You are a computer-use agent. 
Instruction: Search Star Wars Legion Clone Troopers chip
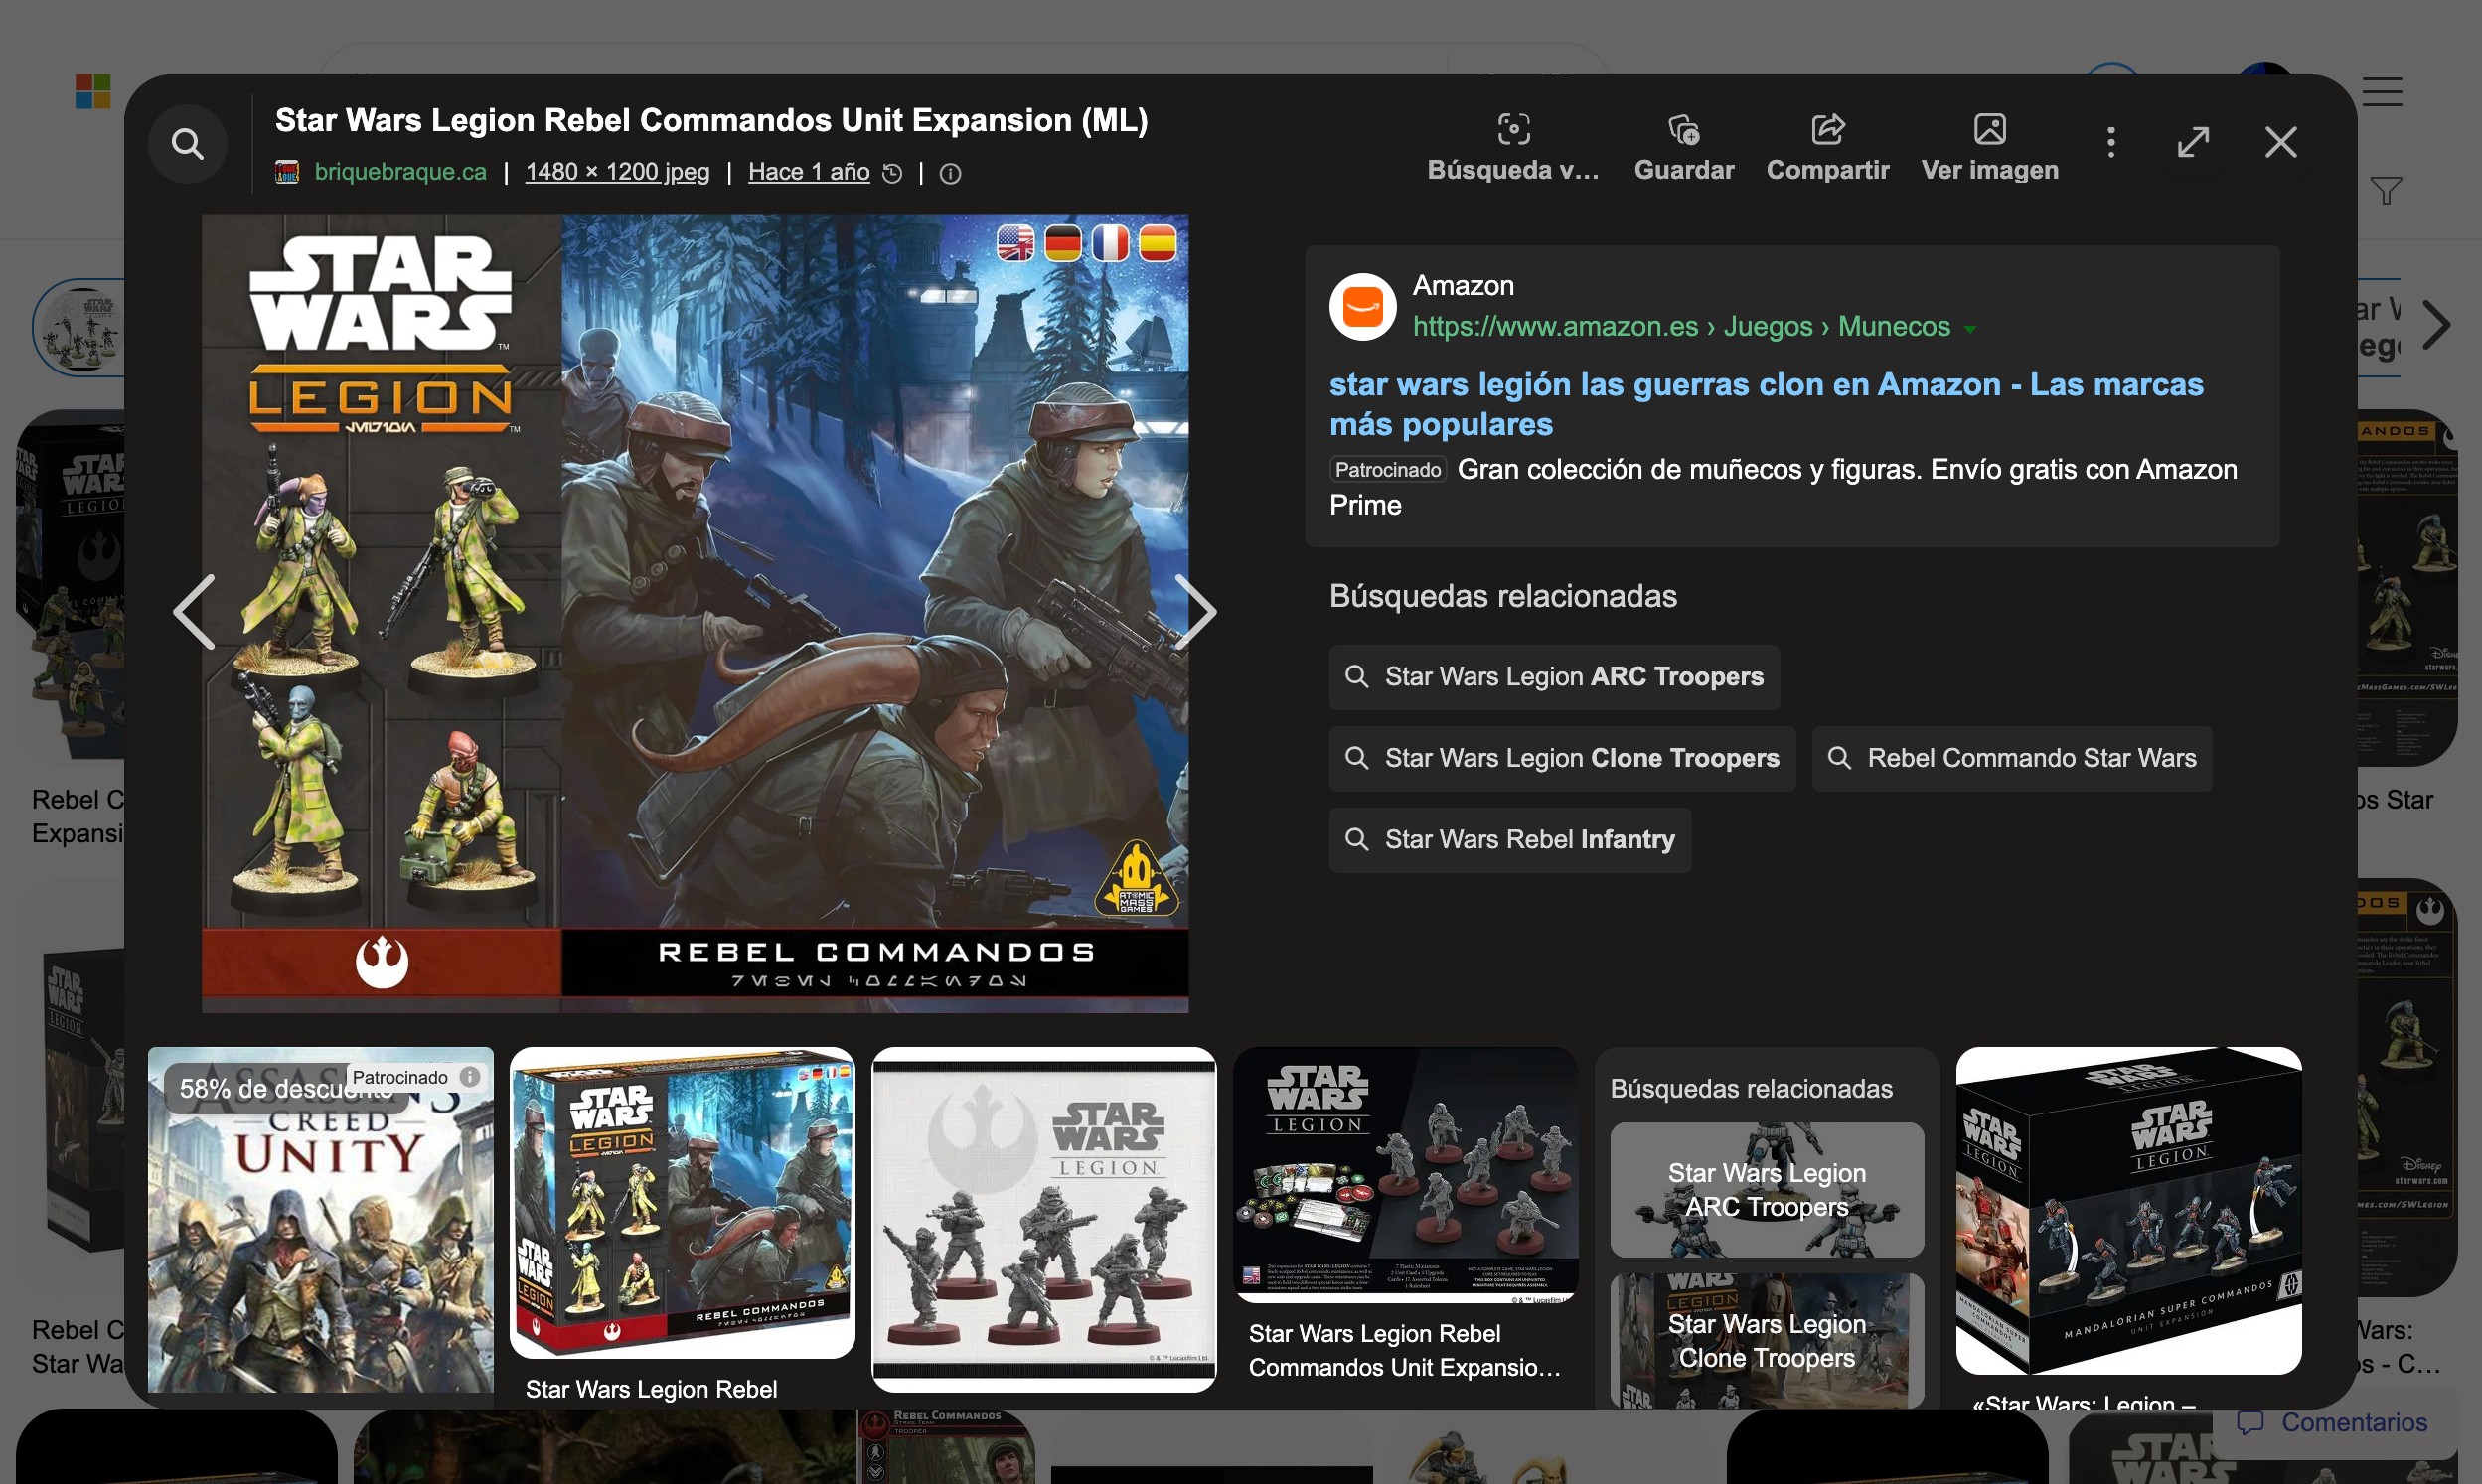click(1562, 759)
